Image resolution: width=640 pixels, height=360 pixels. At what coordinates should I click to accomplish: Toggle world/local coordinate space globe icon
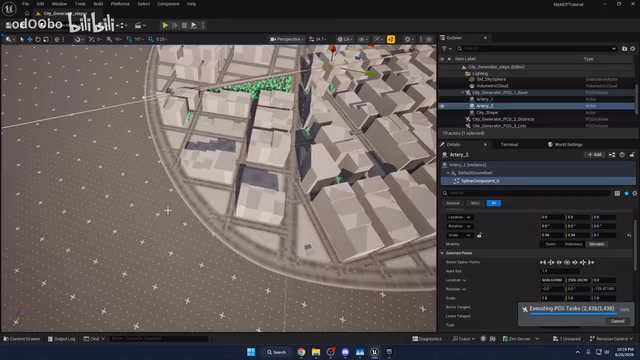coord(57,40)
